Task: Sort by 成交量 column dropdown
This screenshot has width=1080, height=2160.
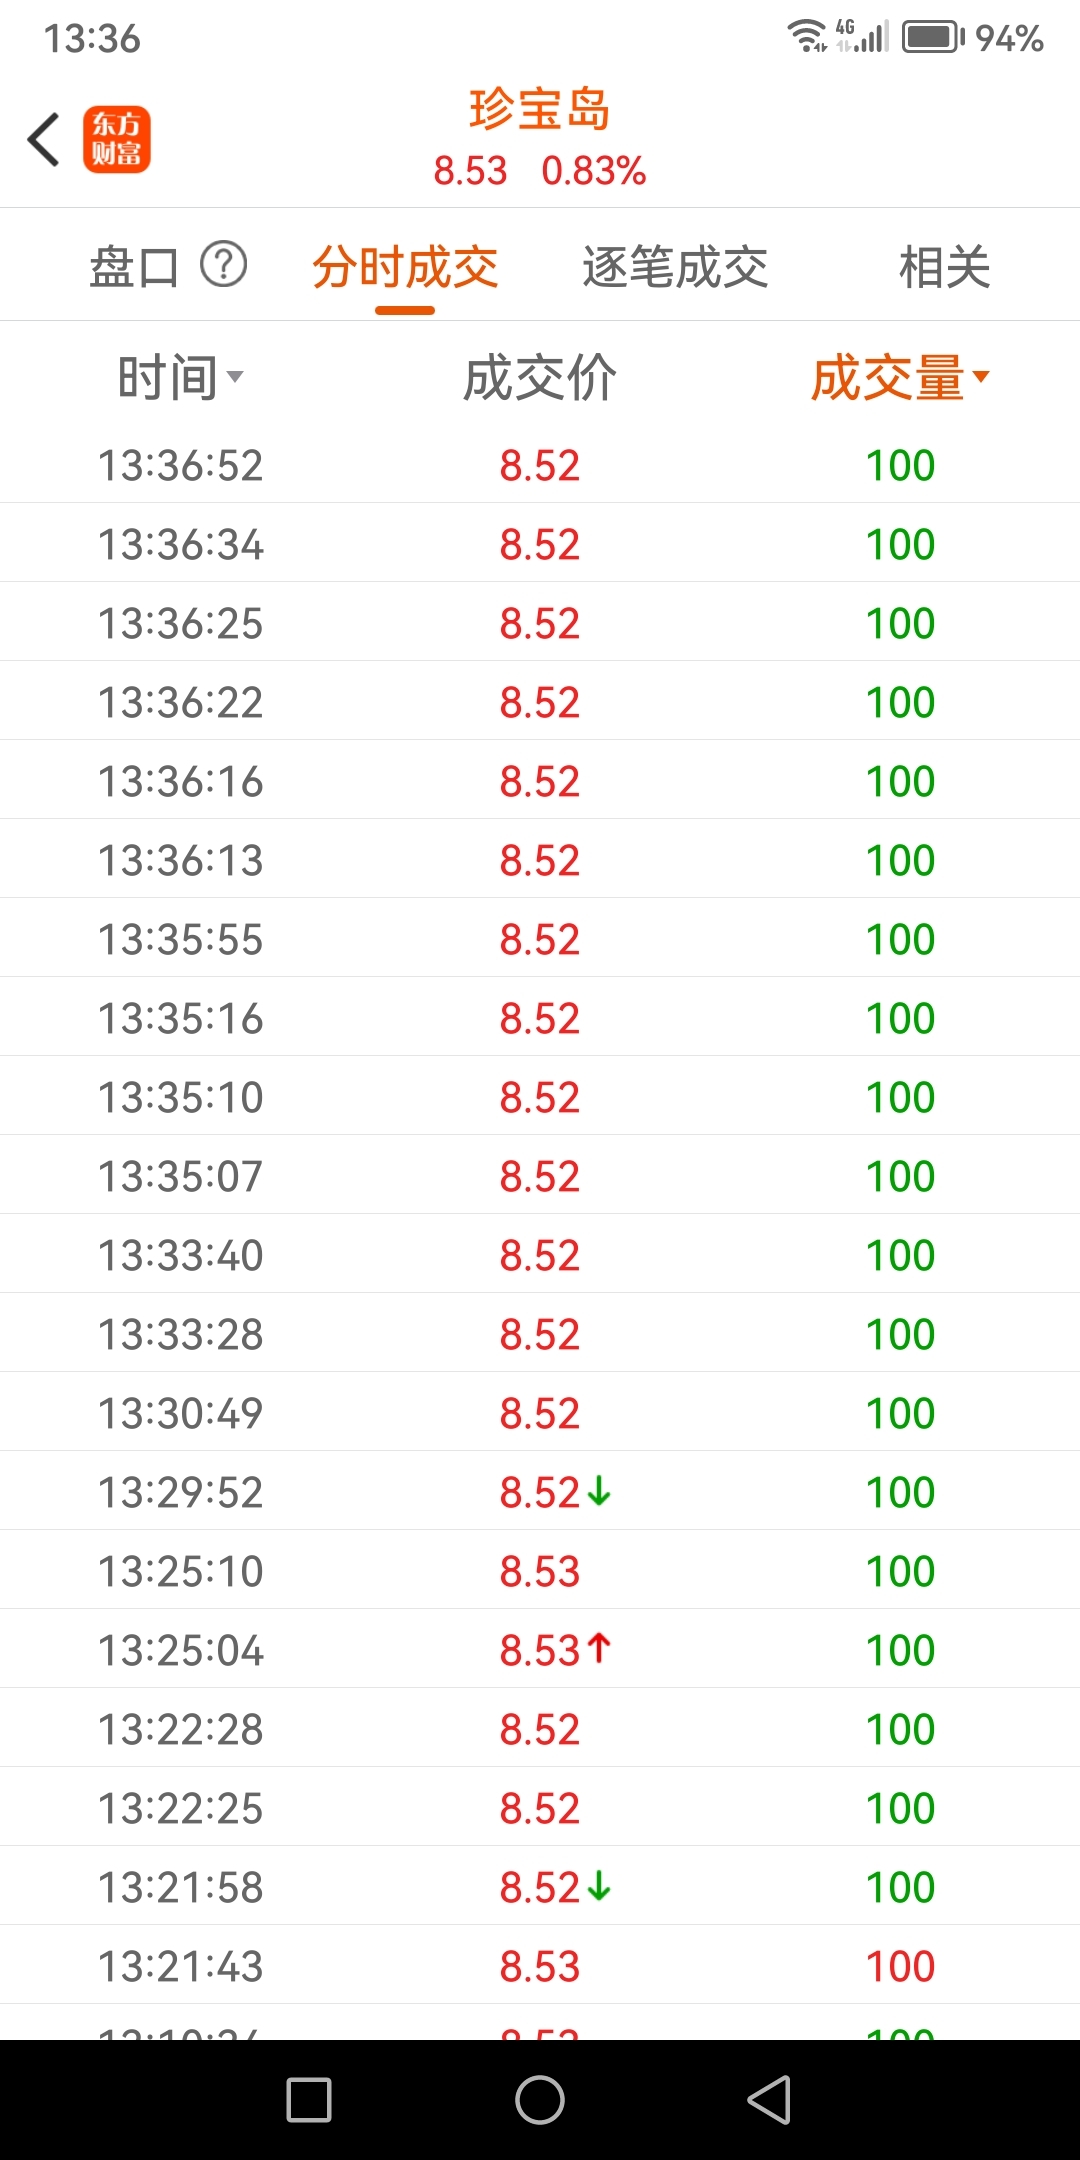Action: tap(900, 378)
